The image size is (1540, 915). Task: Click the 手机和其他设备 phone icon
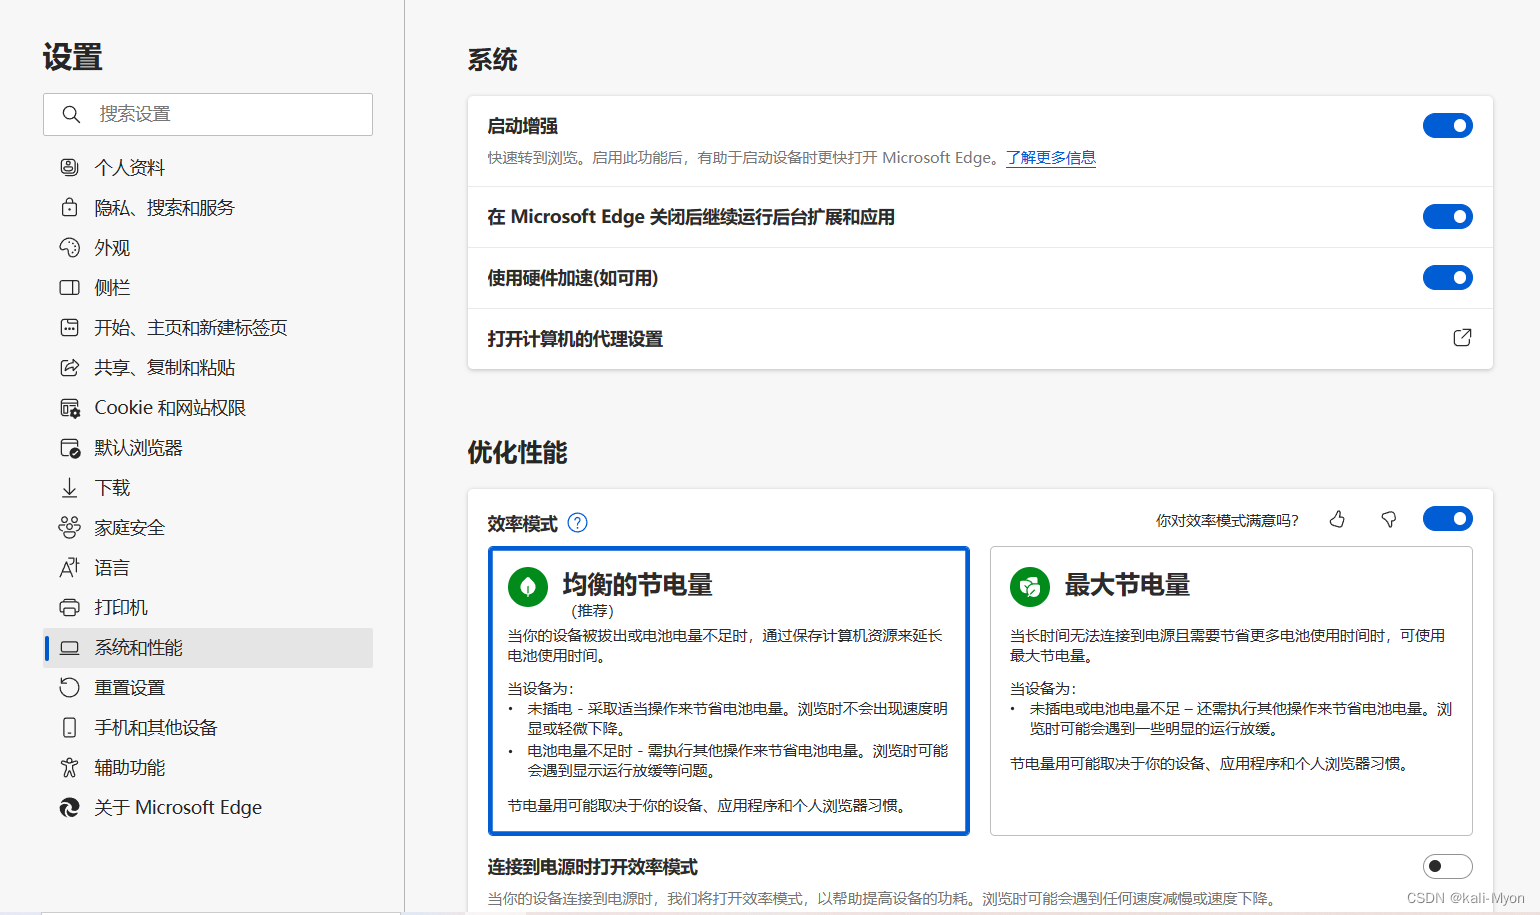pyautogui.click(x=69, y=727)
